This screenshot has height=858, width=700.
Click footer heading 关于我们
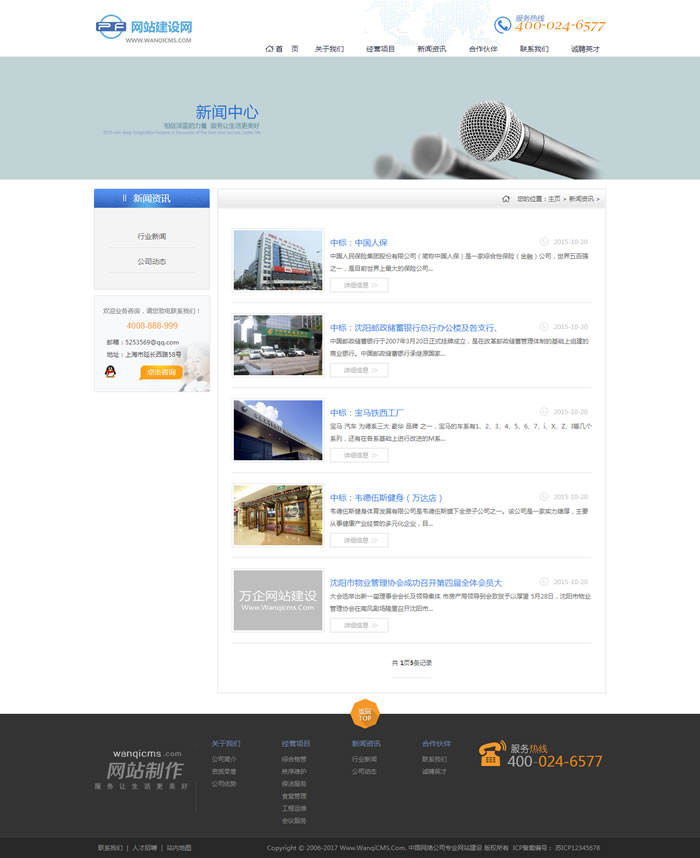coord(226,744)
